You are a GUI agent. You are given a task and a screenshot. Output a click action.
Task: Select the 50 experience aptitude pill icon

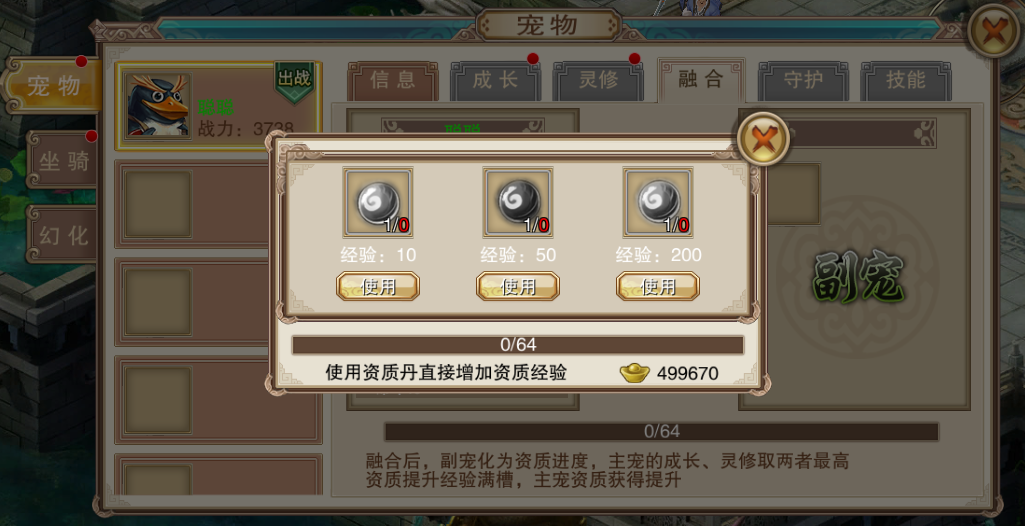click(518, 202)
